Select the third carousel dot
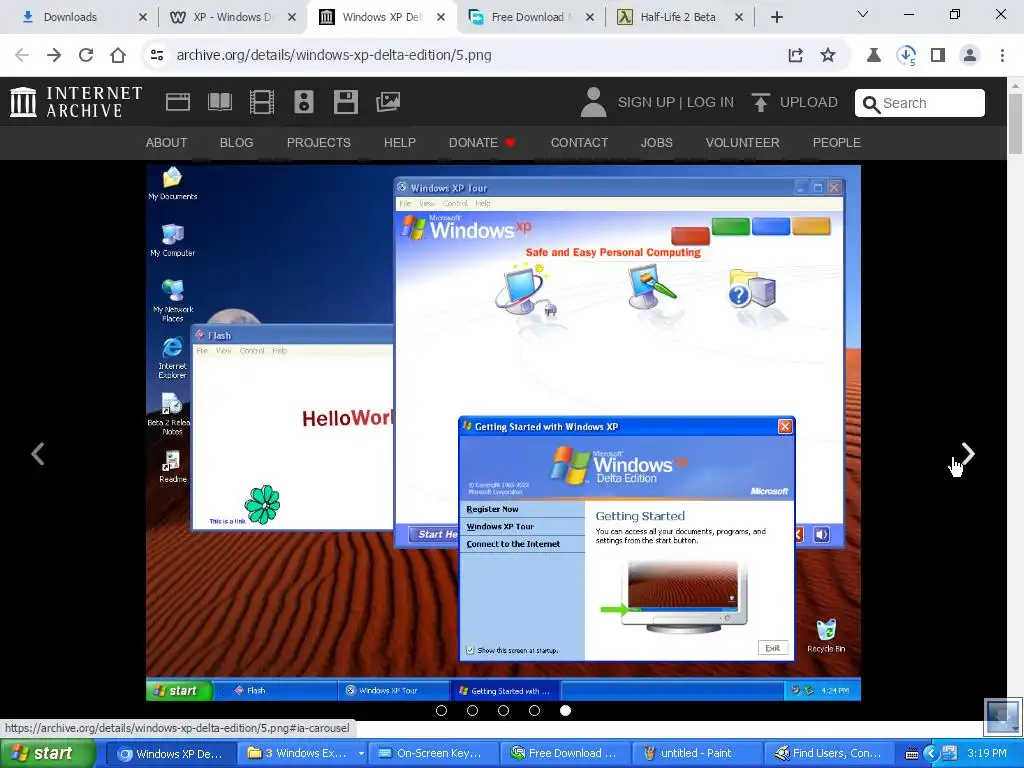 [x=504, y=711]
